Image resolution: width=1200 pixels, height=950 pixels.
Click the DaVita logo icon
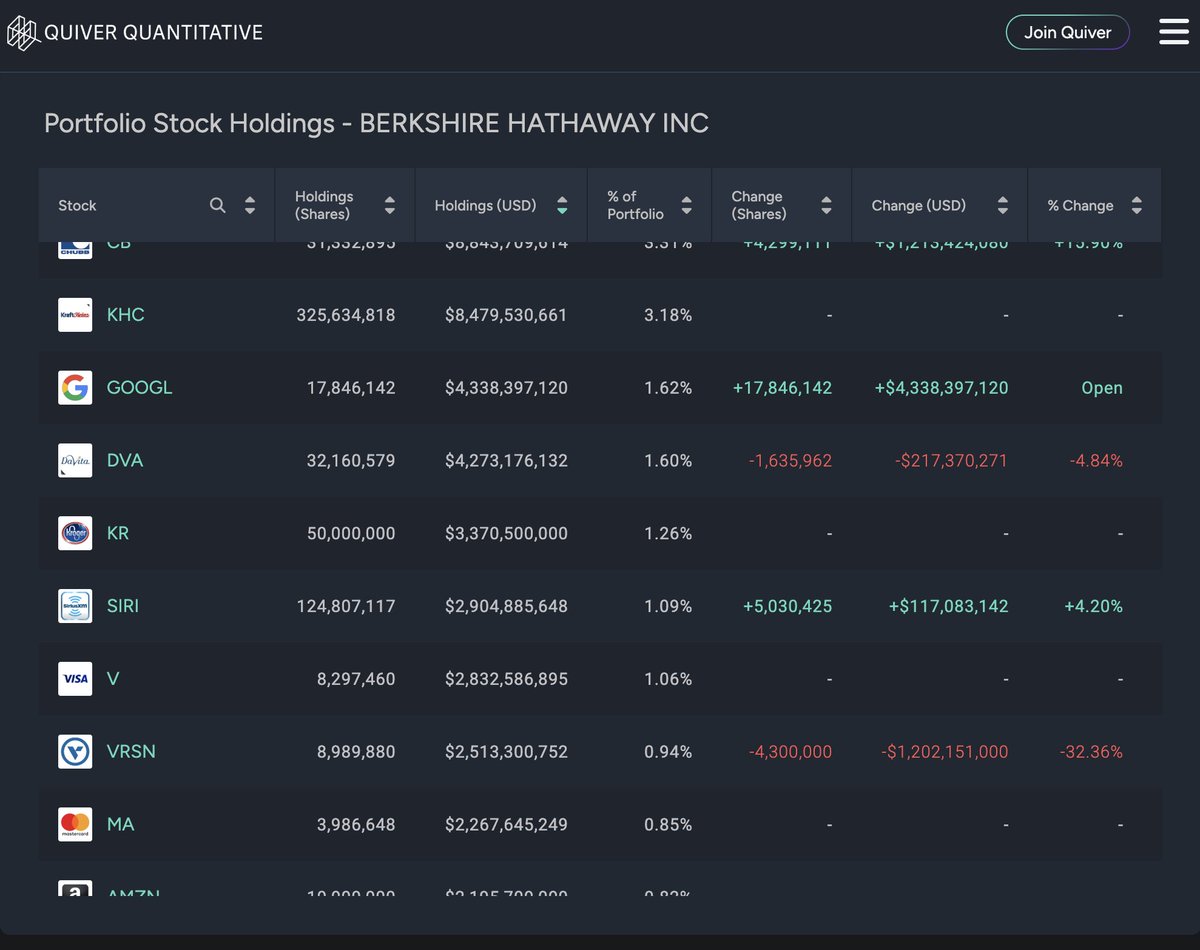[75, 461]
